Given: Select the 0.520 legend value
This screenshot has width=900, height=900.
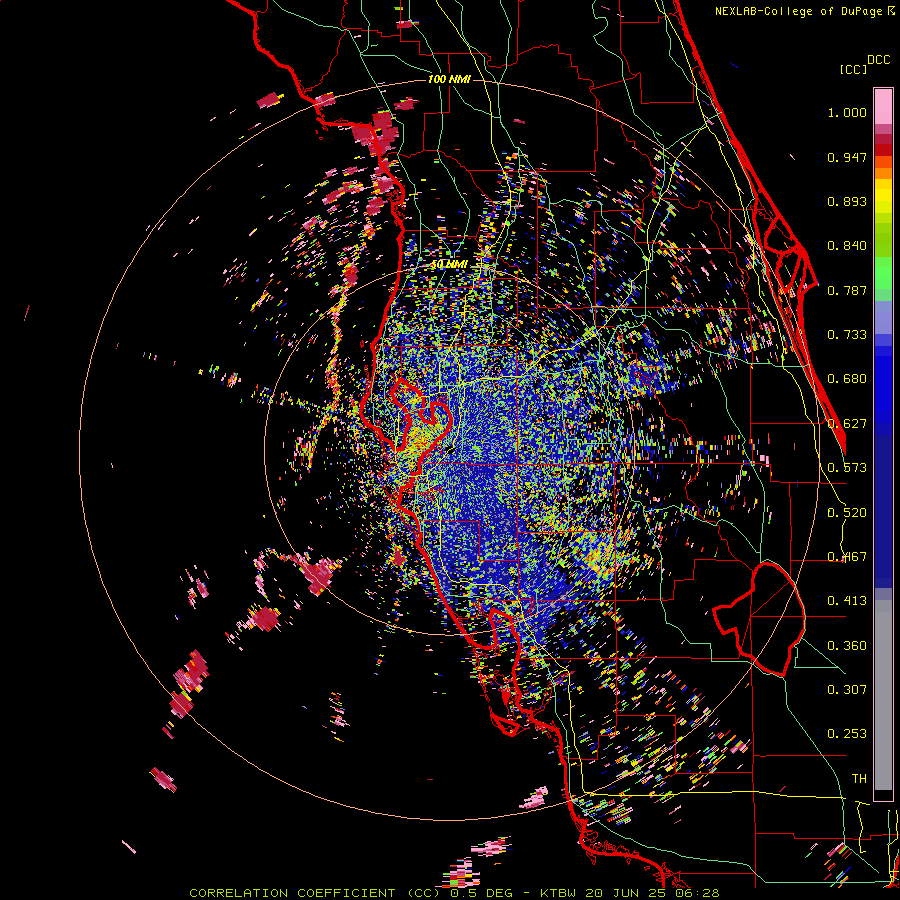Looking at the screenshot, I should (x=847, y=513).
